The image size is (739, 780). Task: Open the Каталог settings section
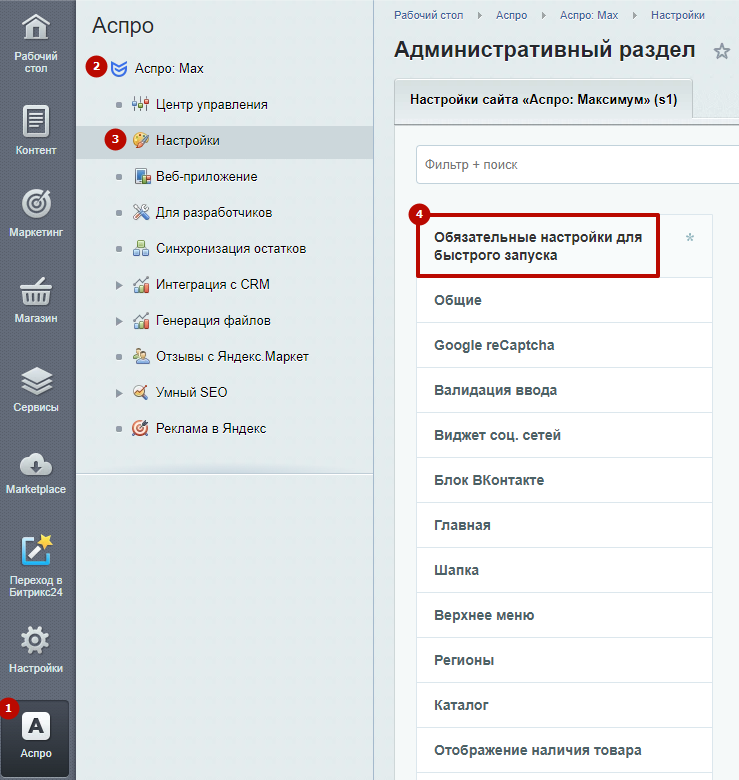pos(564,705)
